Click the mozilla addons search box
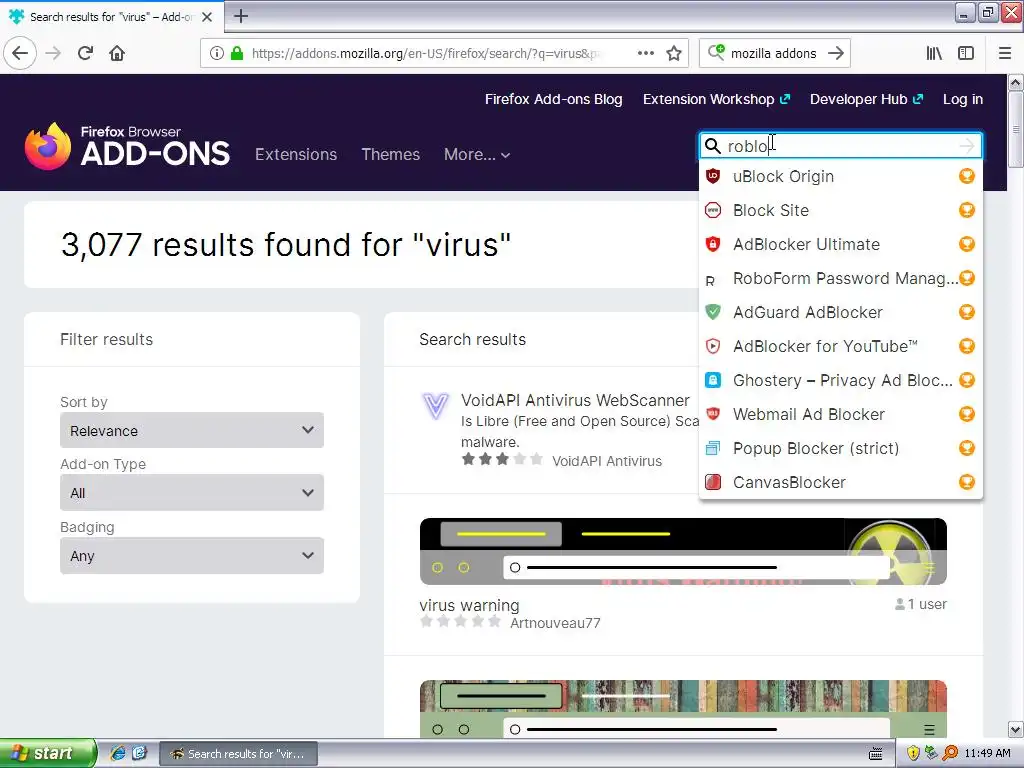The height and width of the screenshot is (768, 1024). (774, 54)
